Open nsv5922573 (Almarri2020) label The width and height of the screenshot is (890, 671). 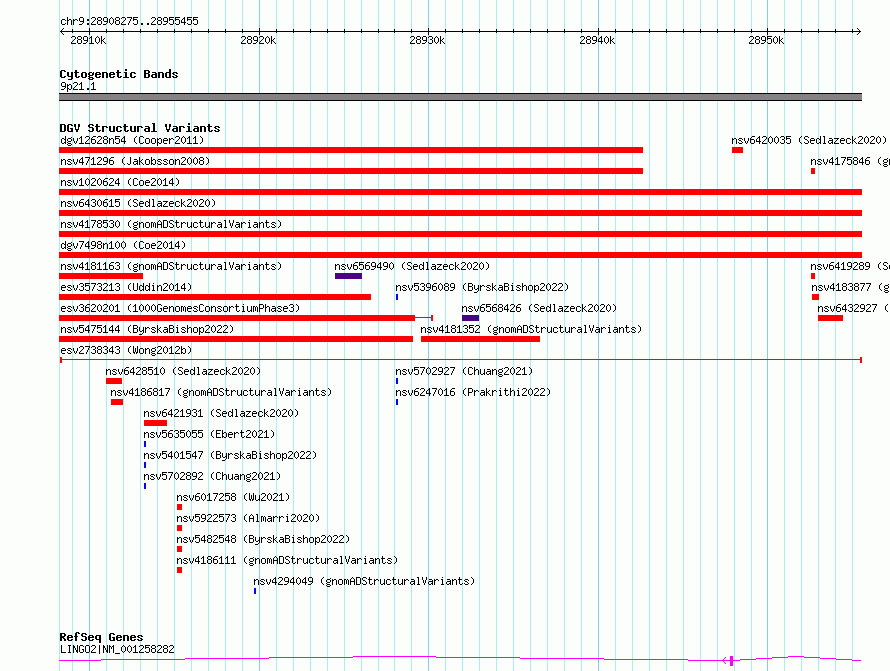[x=249, y=518]
